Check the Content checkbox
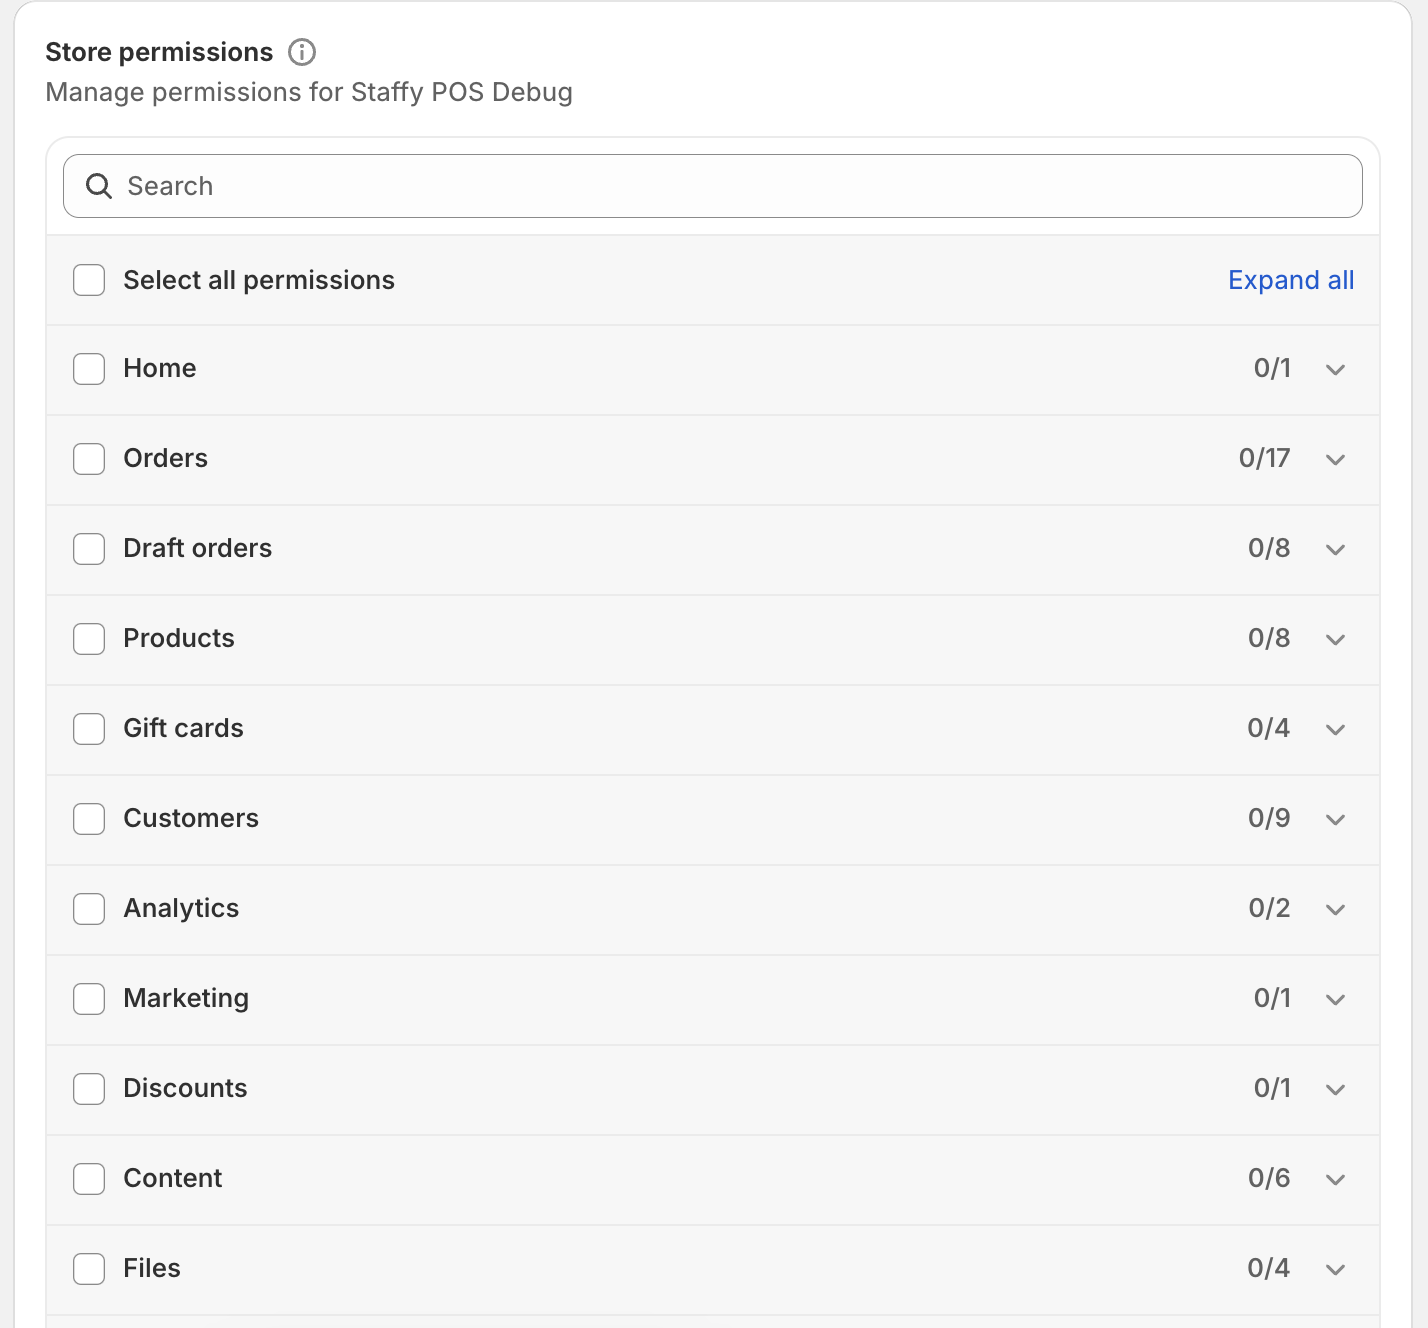Screen dimensions: 1428x1328 click(89, 1178)
